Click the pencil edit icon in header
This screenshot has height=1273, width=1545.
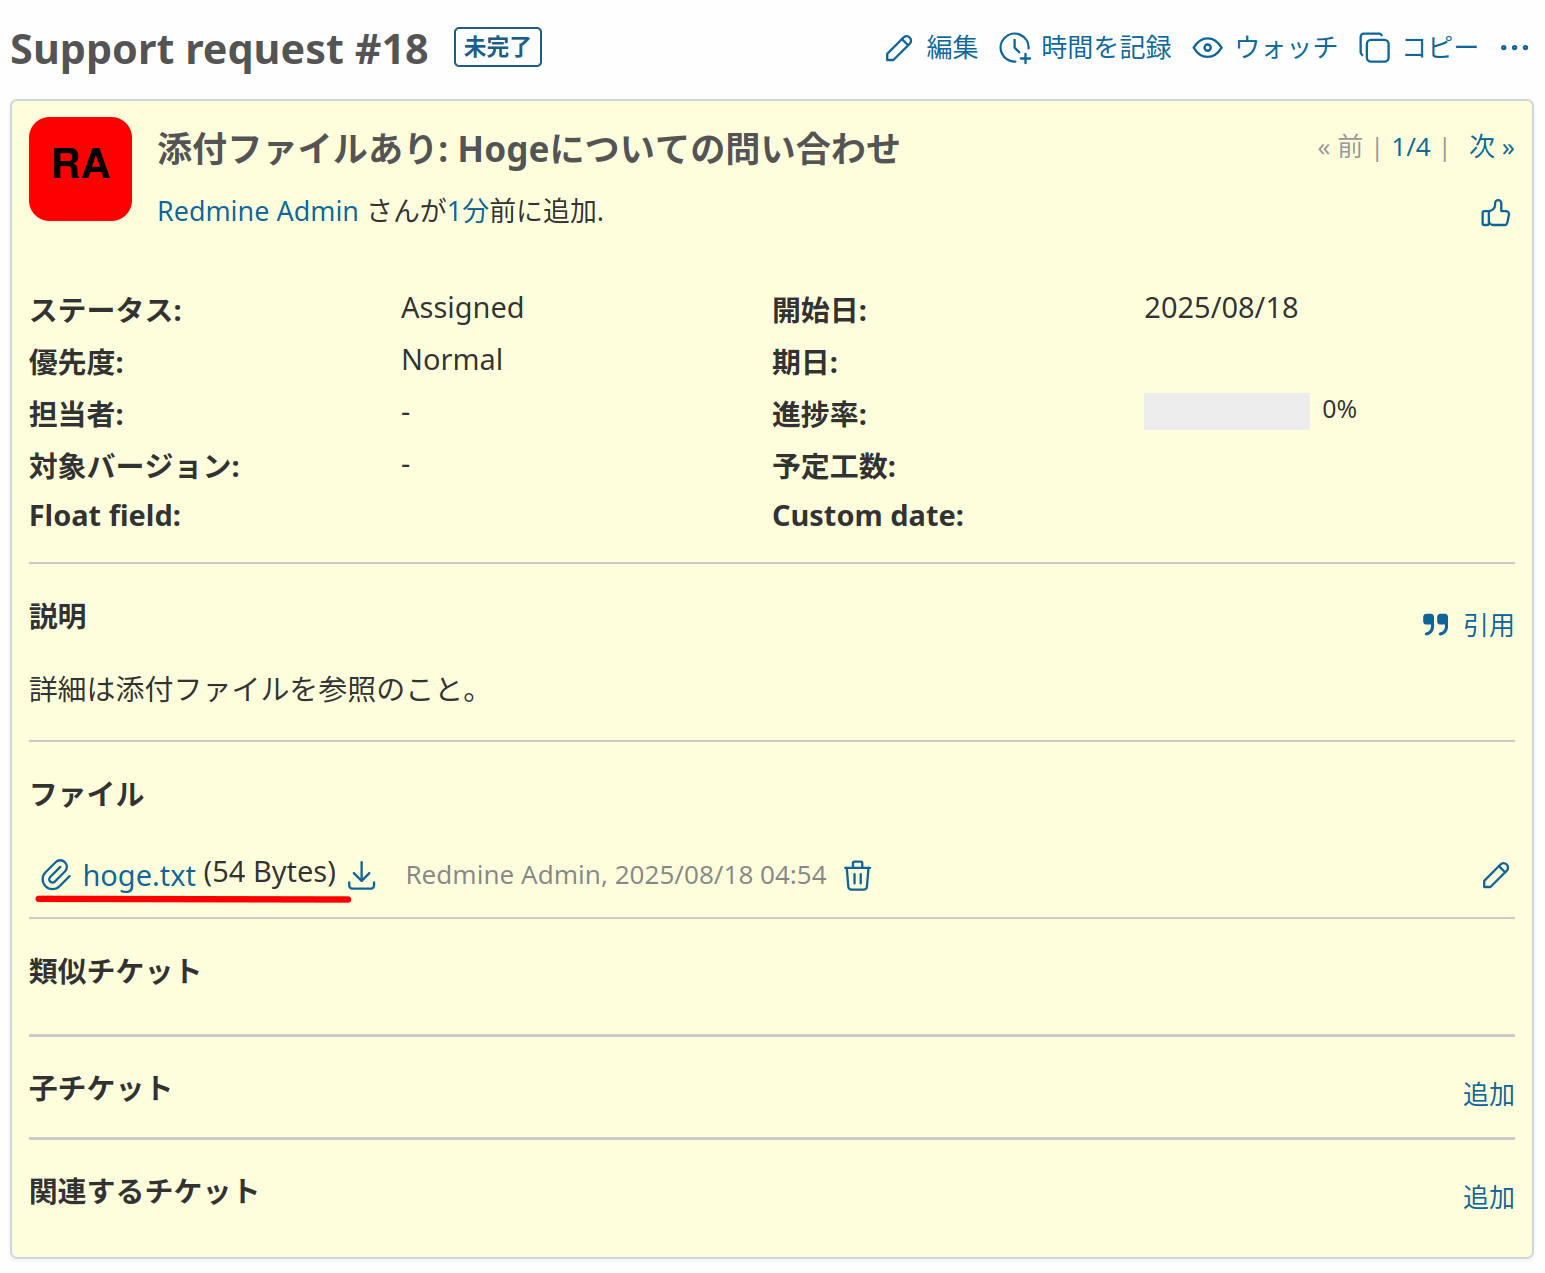(899, 48)
